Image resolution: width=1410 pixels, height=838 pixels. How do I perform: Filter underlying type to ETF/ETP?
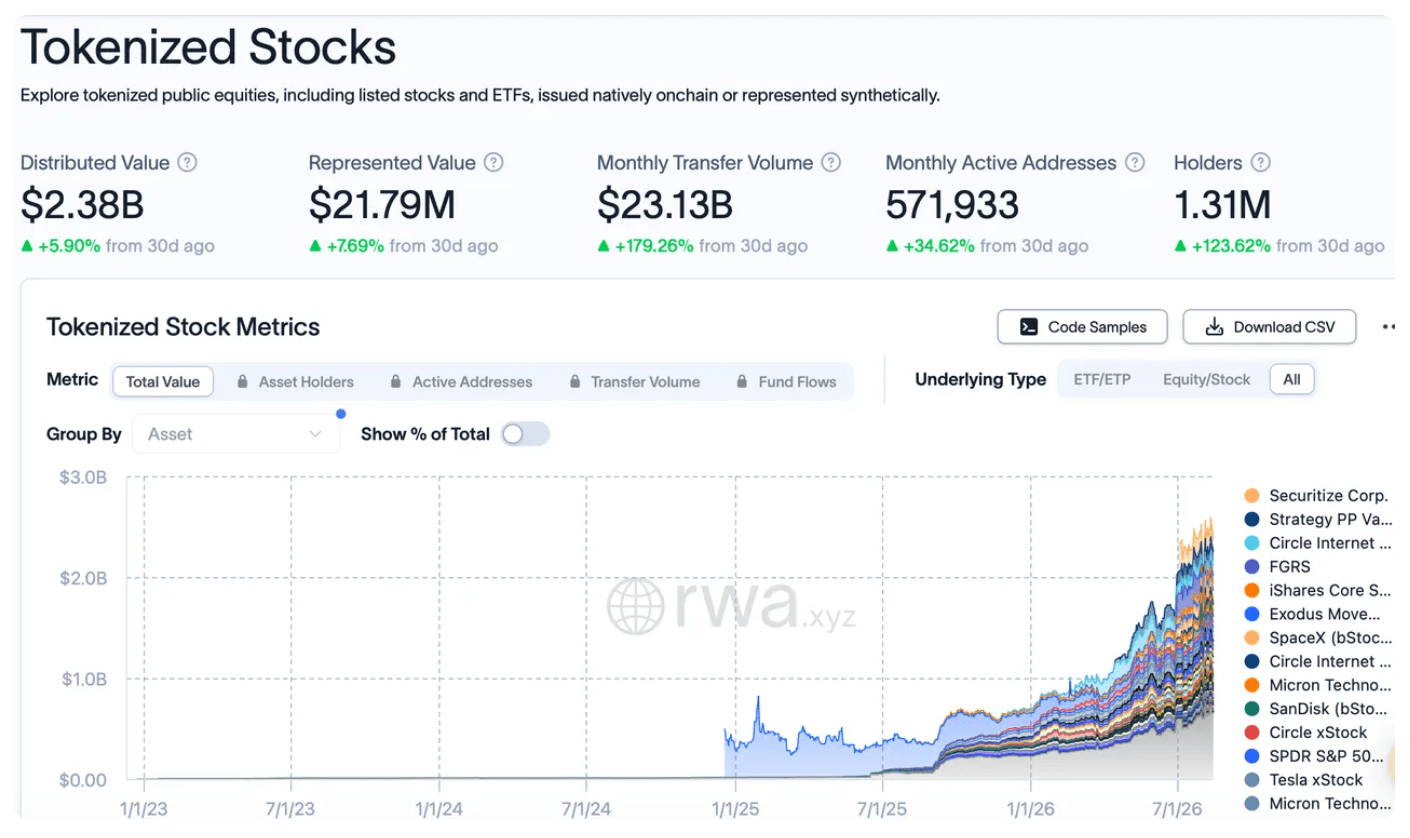point(1102,380)
